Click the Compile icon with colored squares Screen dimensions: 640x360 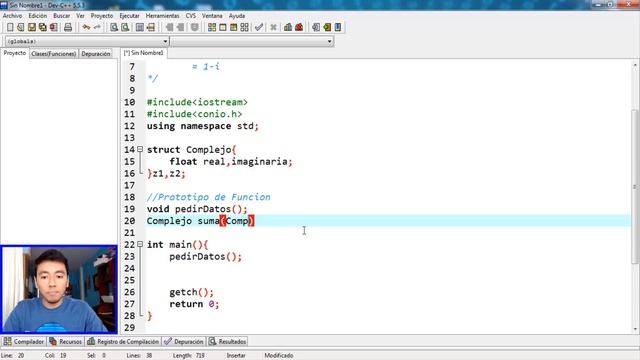coord(212,27)
